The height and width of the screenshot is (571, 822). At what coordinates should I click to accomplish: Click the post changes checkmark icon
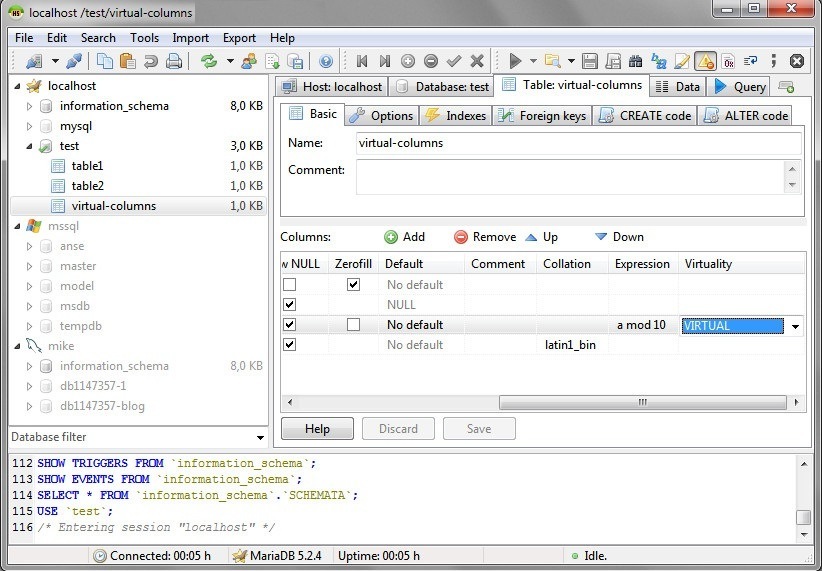[454, 61]
